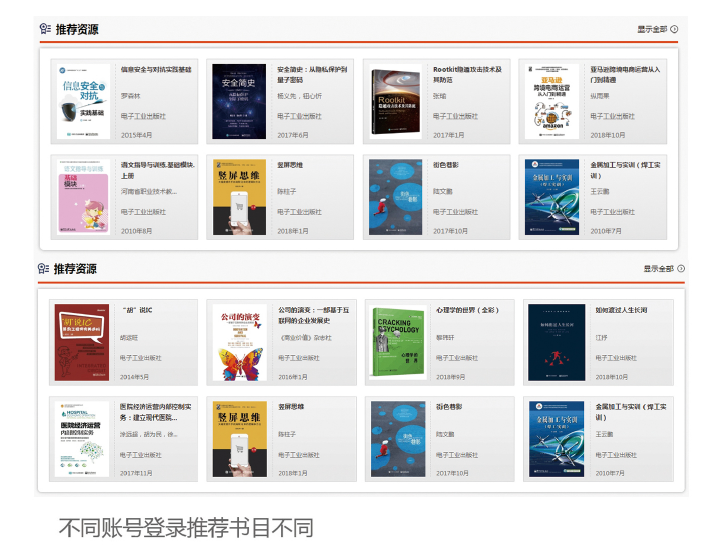Click the date 2010年8月
Image resolution: width=705 pixels, height=553 pixels.
pyautogui.click(x=136, y=231)
